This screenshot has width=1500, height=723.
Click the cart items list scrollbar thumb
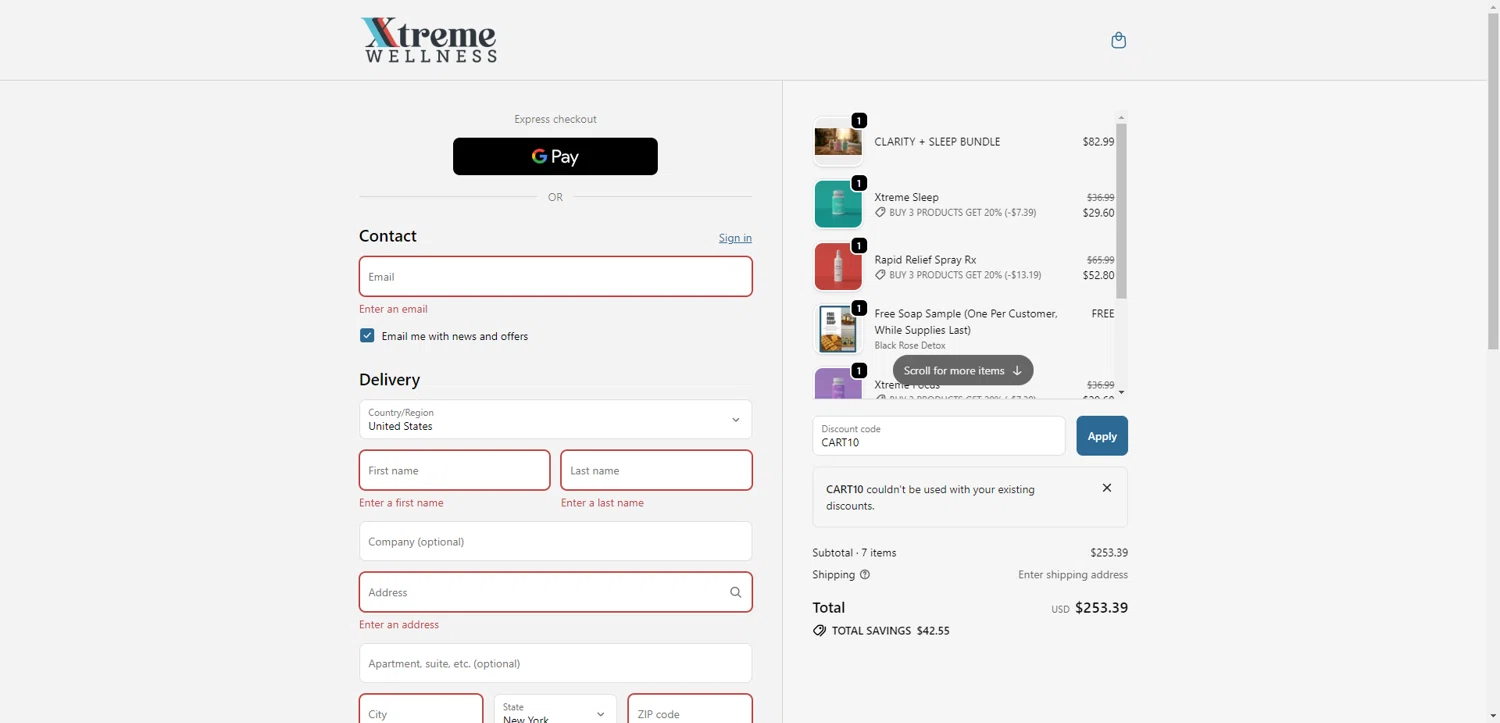pos(1121,211)
